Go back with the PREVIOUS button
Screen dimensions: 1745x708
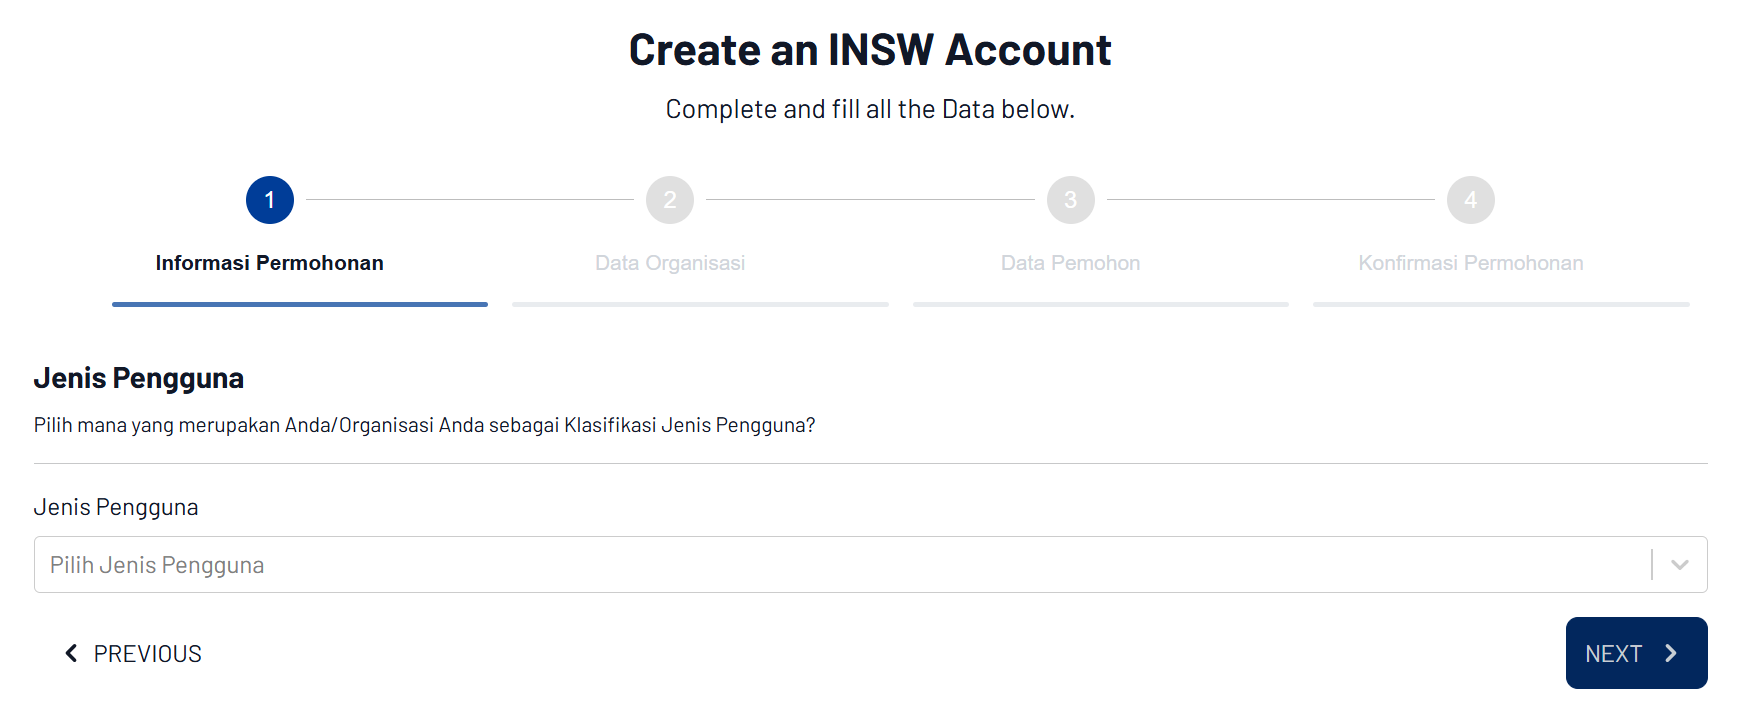coord(134,653)
